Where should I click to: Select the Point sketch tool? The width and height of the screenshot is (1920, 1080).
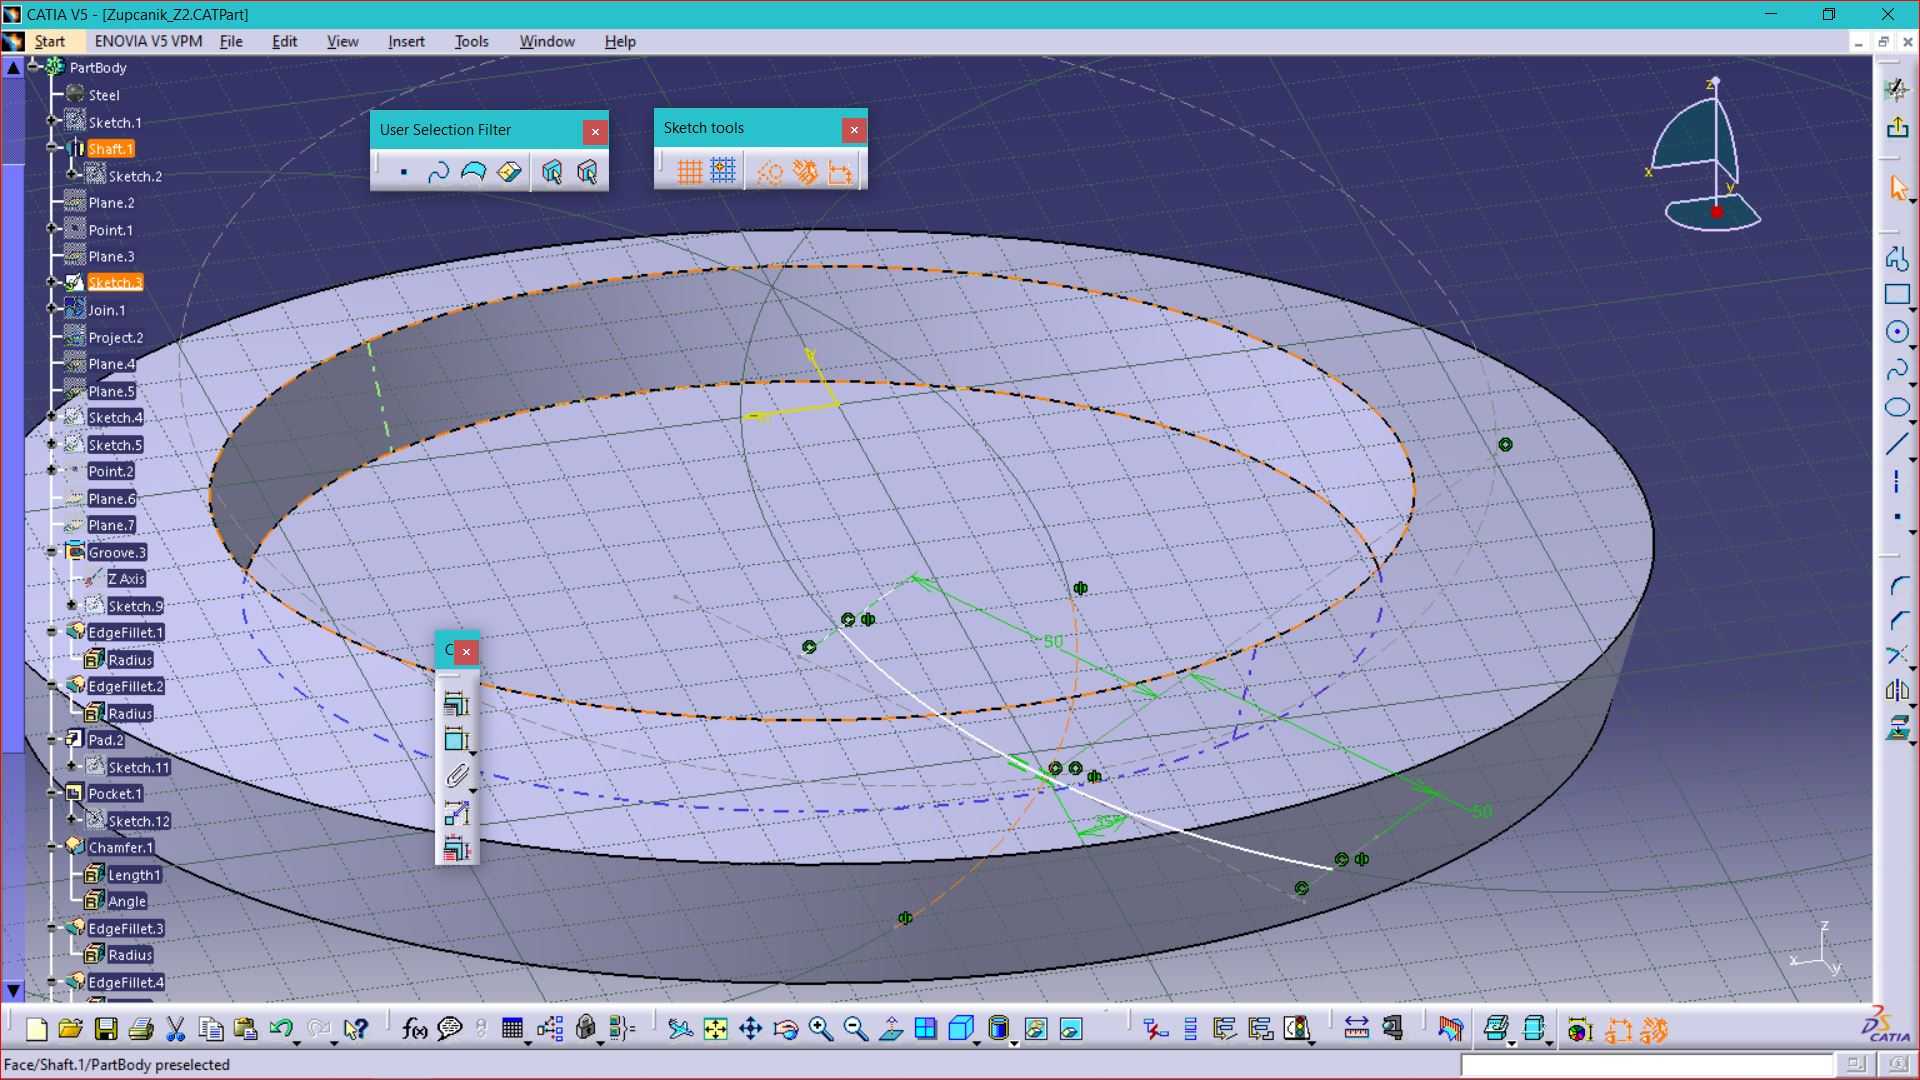coord(1897,517)
